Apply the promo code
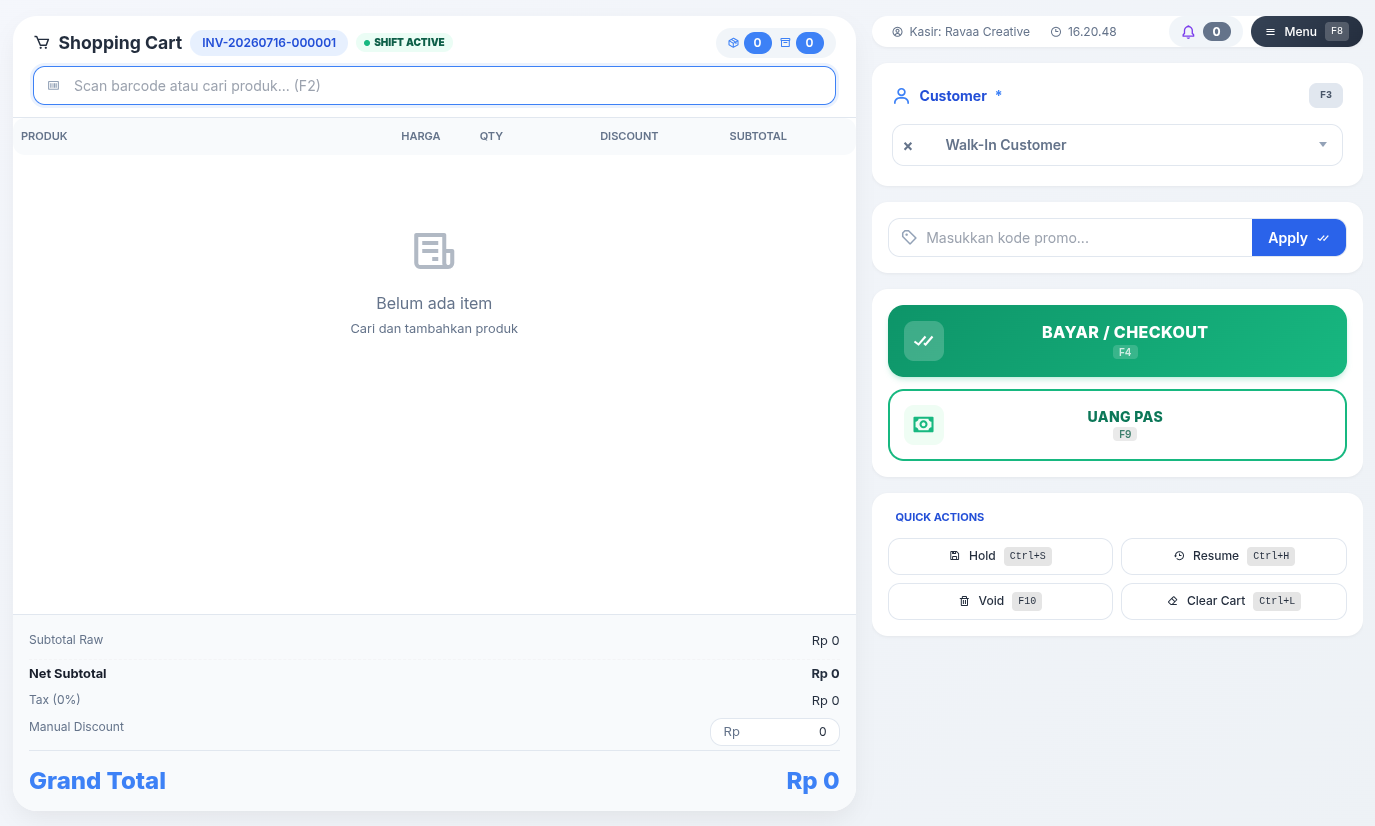 (x=1298, y=238)
